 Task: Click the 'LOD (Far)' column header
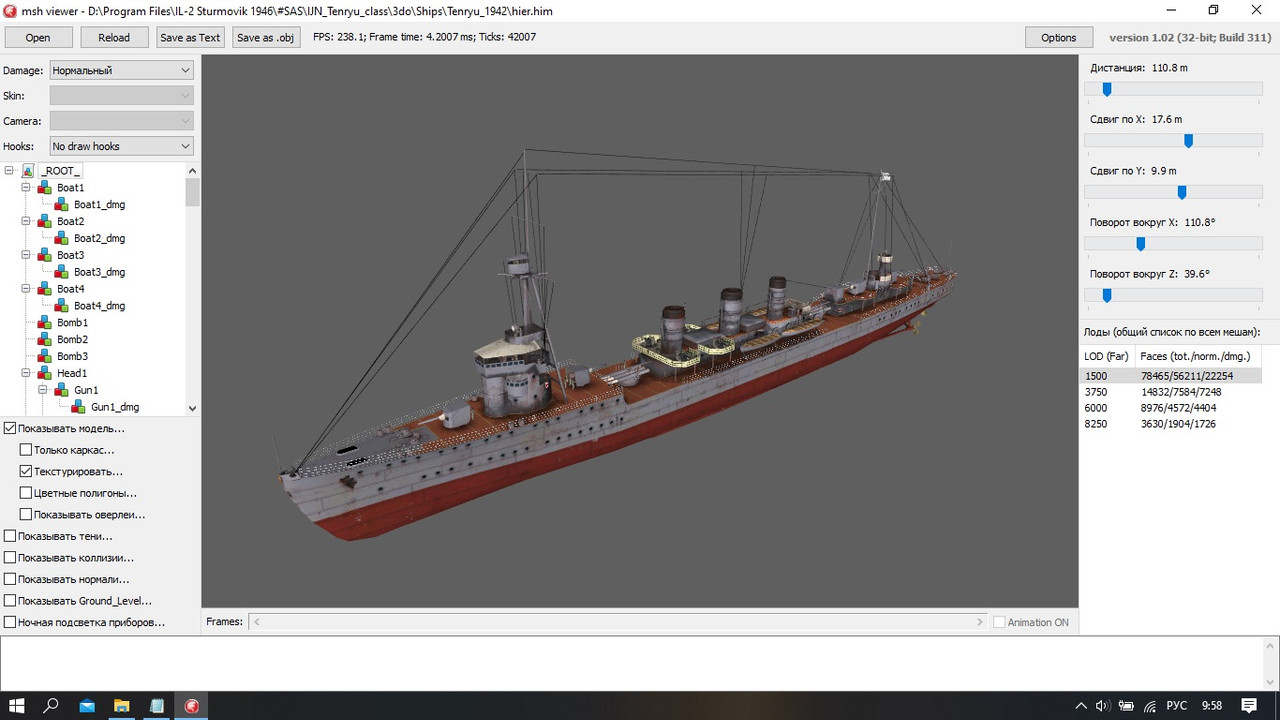(1107, 356)
